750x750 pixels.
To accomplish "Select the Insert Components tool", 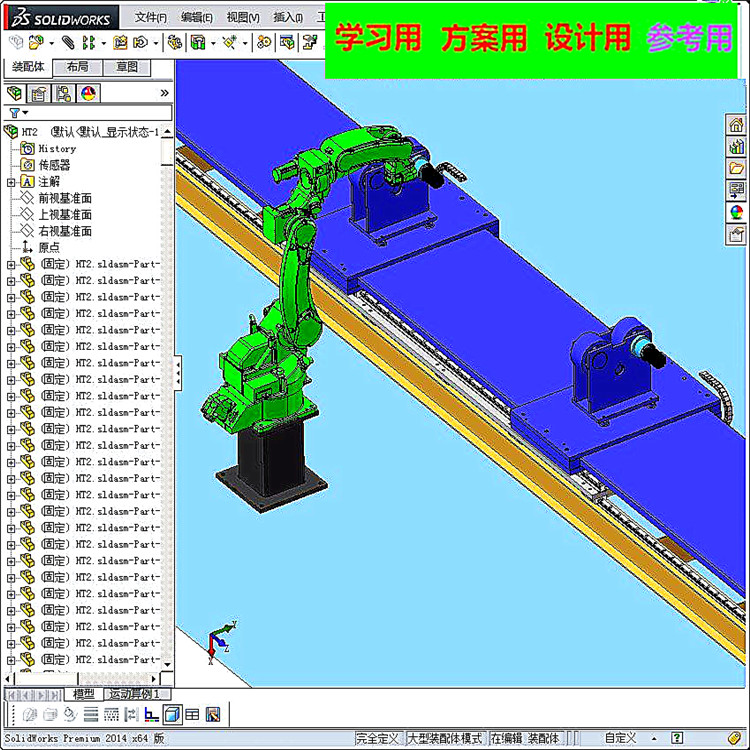I will 36,43.
